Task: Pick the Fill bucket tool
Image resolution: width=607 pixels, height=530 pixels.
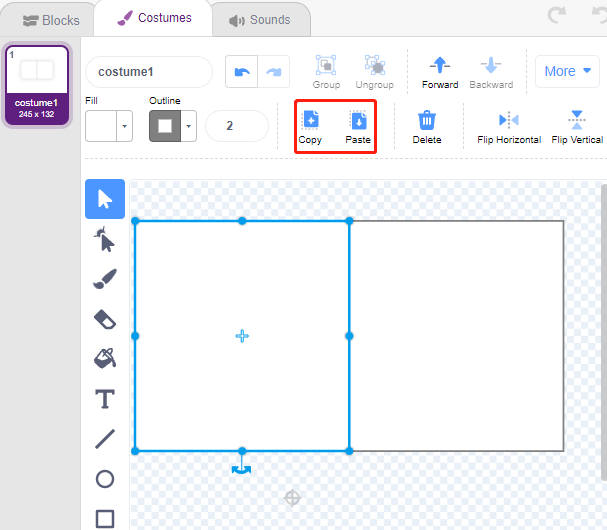Action: click(x=105, y=358)
